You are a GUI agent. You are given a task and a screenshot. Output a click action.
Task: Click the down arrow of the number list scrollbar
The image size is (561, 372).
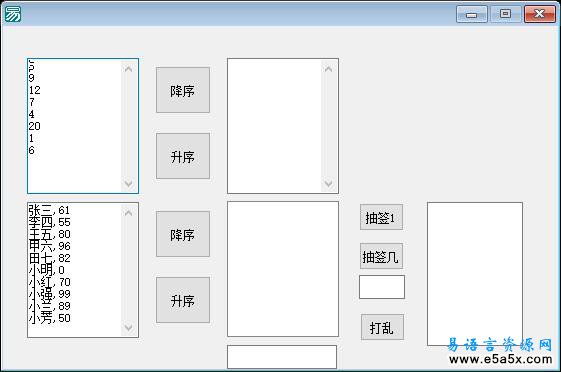(x=128, y=183)
